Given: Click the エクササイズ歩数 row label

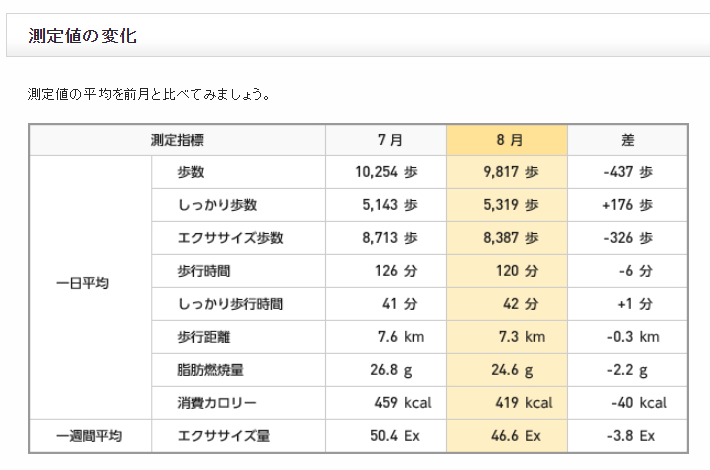Looking at the screenshot, I should (x=230, y=238).
